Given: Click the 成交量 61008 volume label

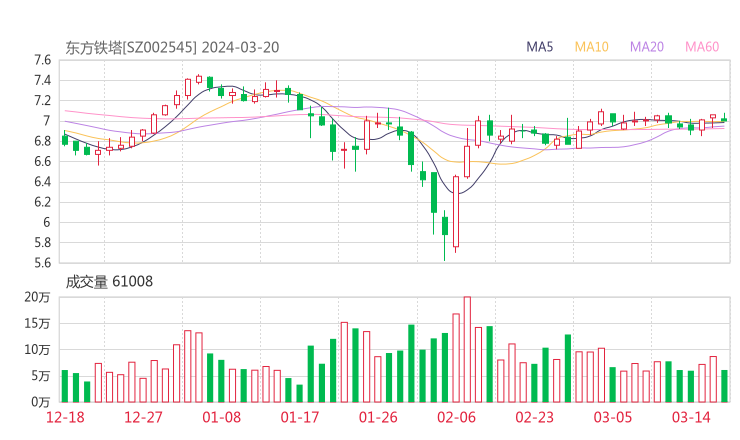Looking at the screenshot, I should coord(109,282).
